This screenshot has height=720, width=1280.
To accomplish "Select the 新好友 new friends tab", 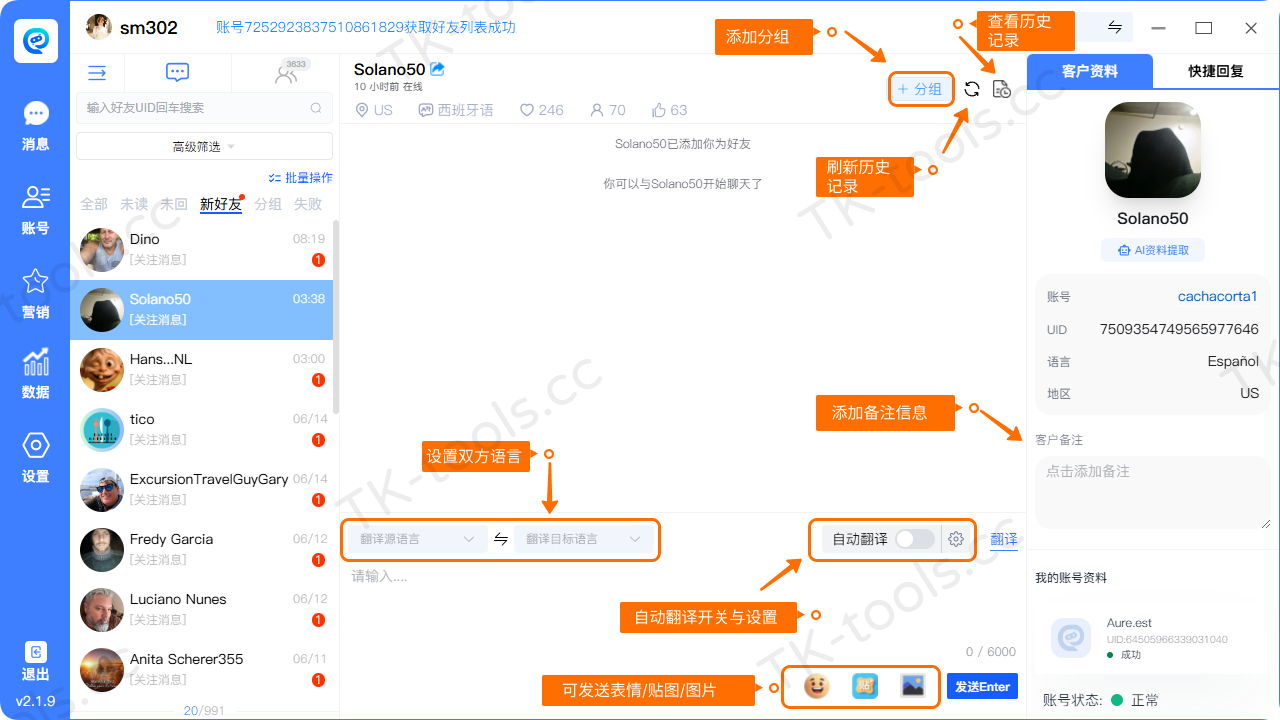I will click(221, 204).
